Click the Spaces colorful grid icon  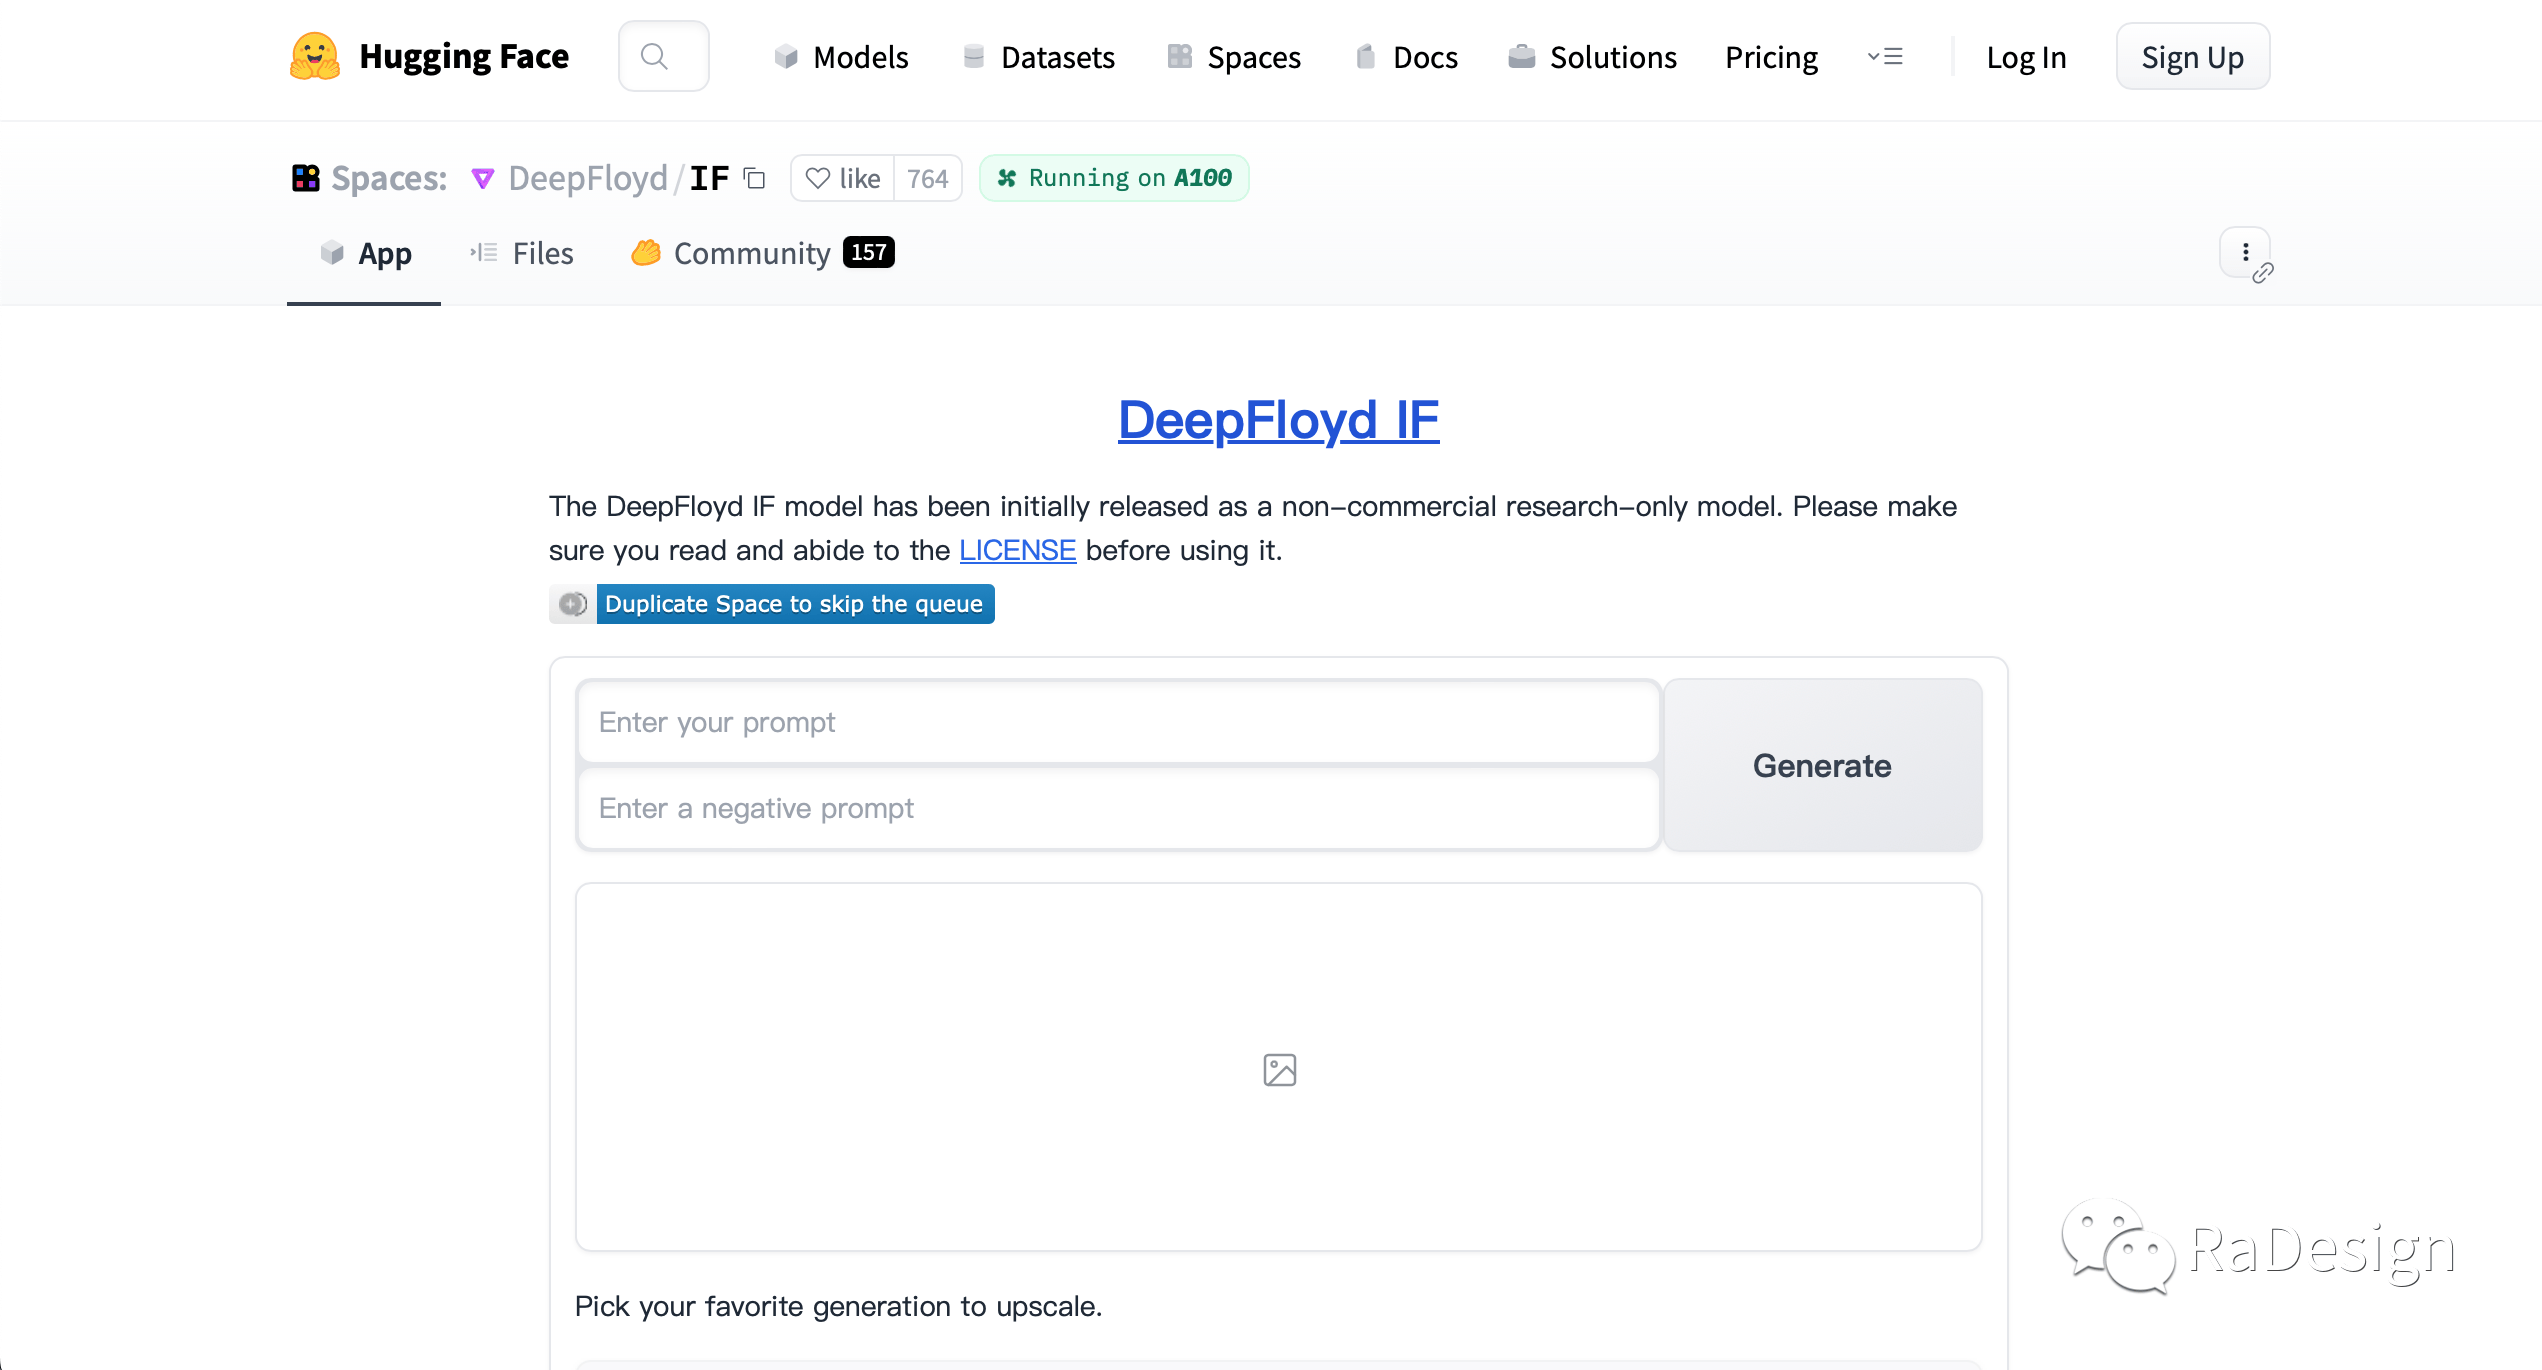[x=305, y=178]
